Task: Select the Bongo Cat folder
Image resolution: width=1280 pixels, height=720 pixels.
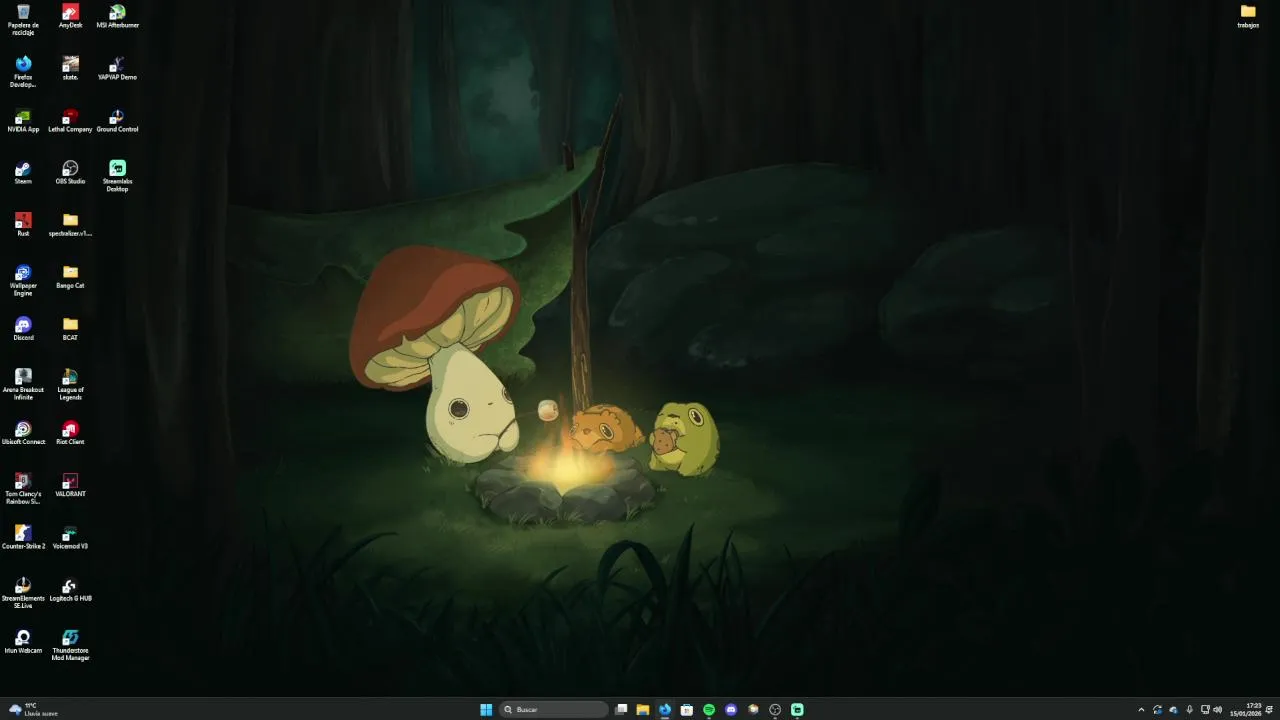Action: pos(70,276)
